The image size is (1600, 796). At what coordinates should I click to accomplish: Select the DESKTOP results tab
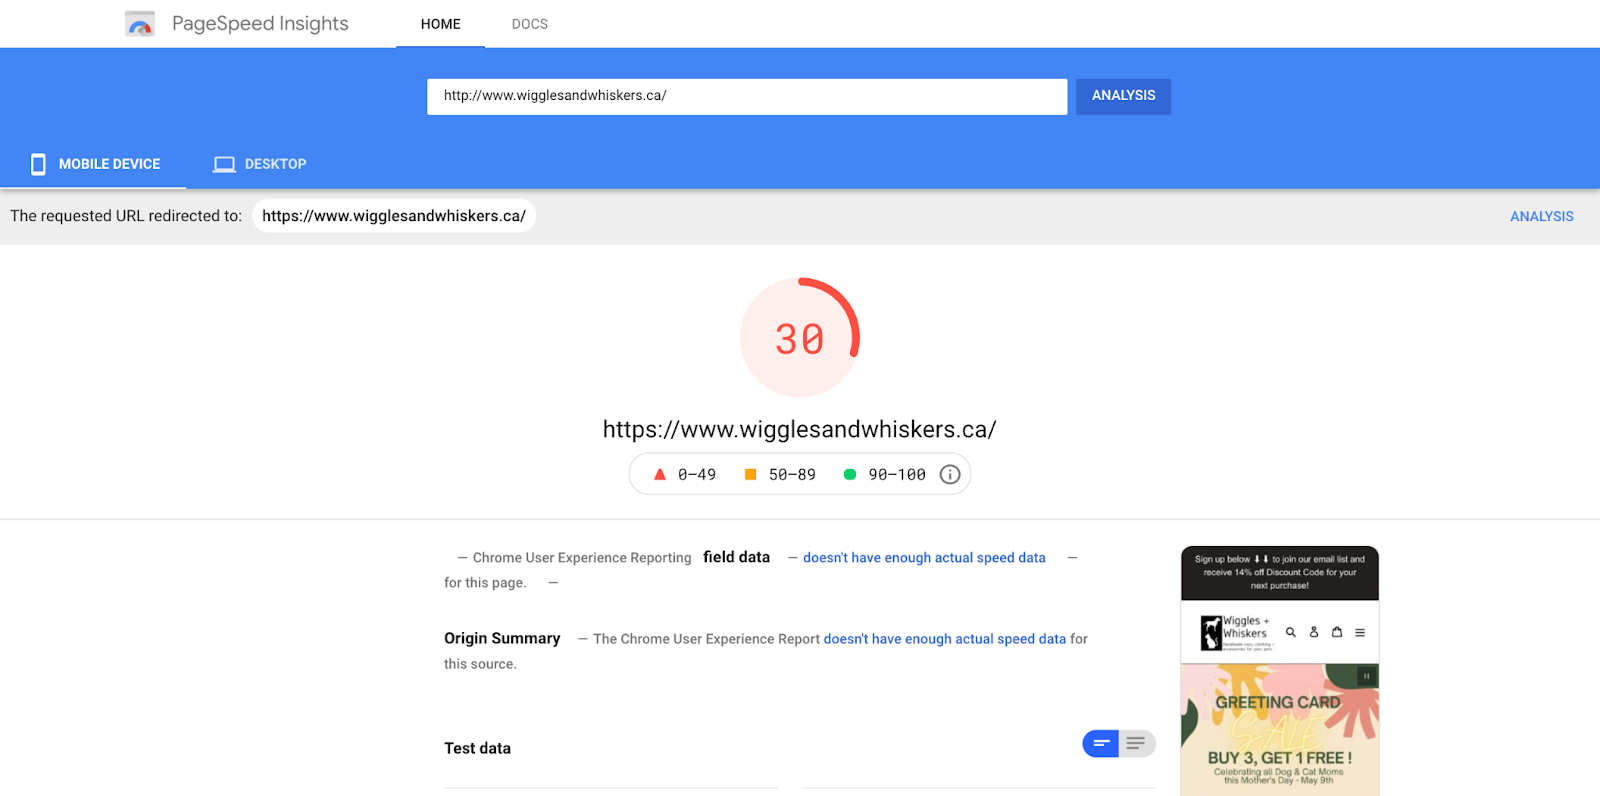pyautogui.click(x=260, y=164)
